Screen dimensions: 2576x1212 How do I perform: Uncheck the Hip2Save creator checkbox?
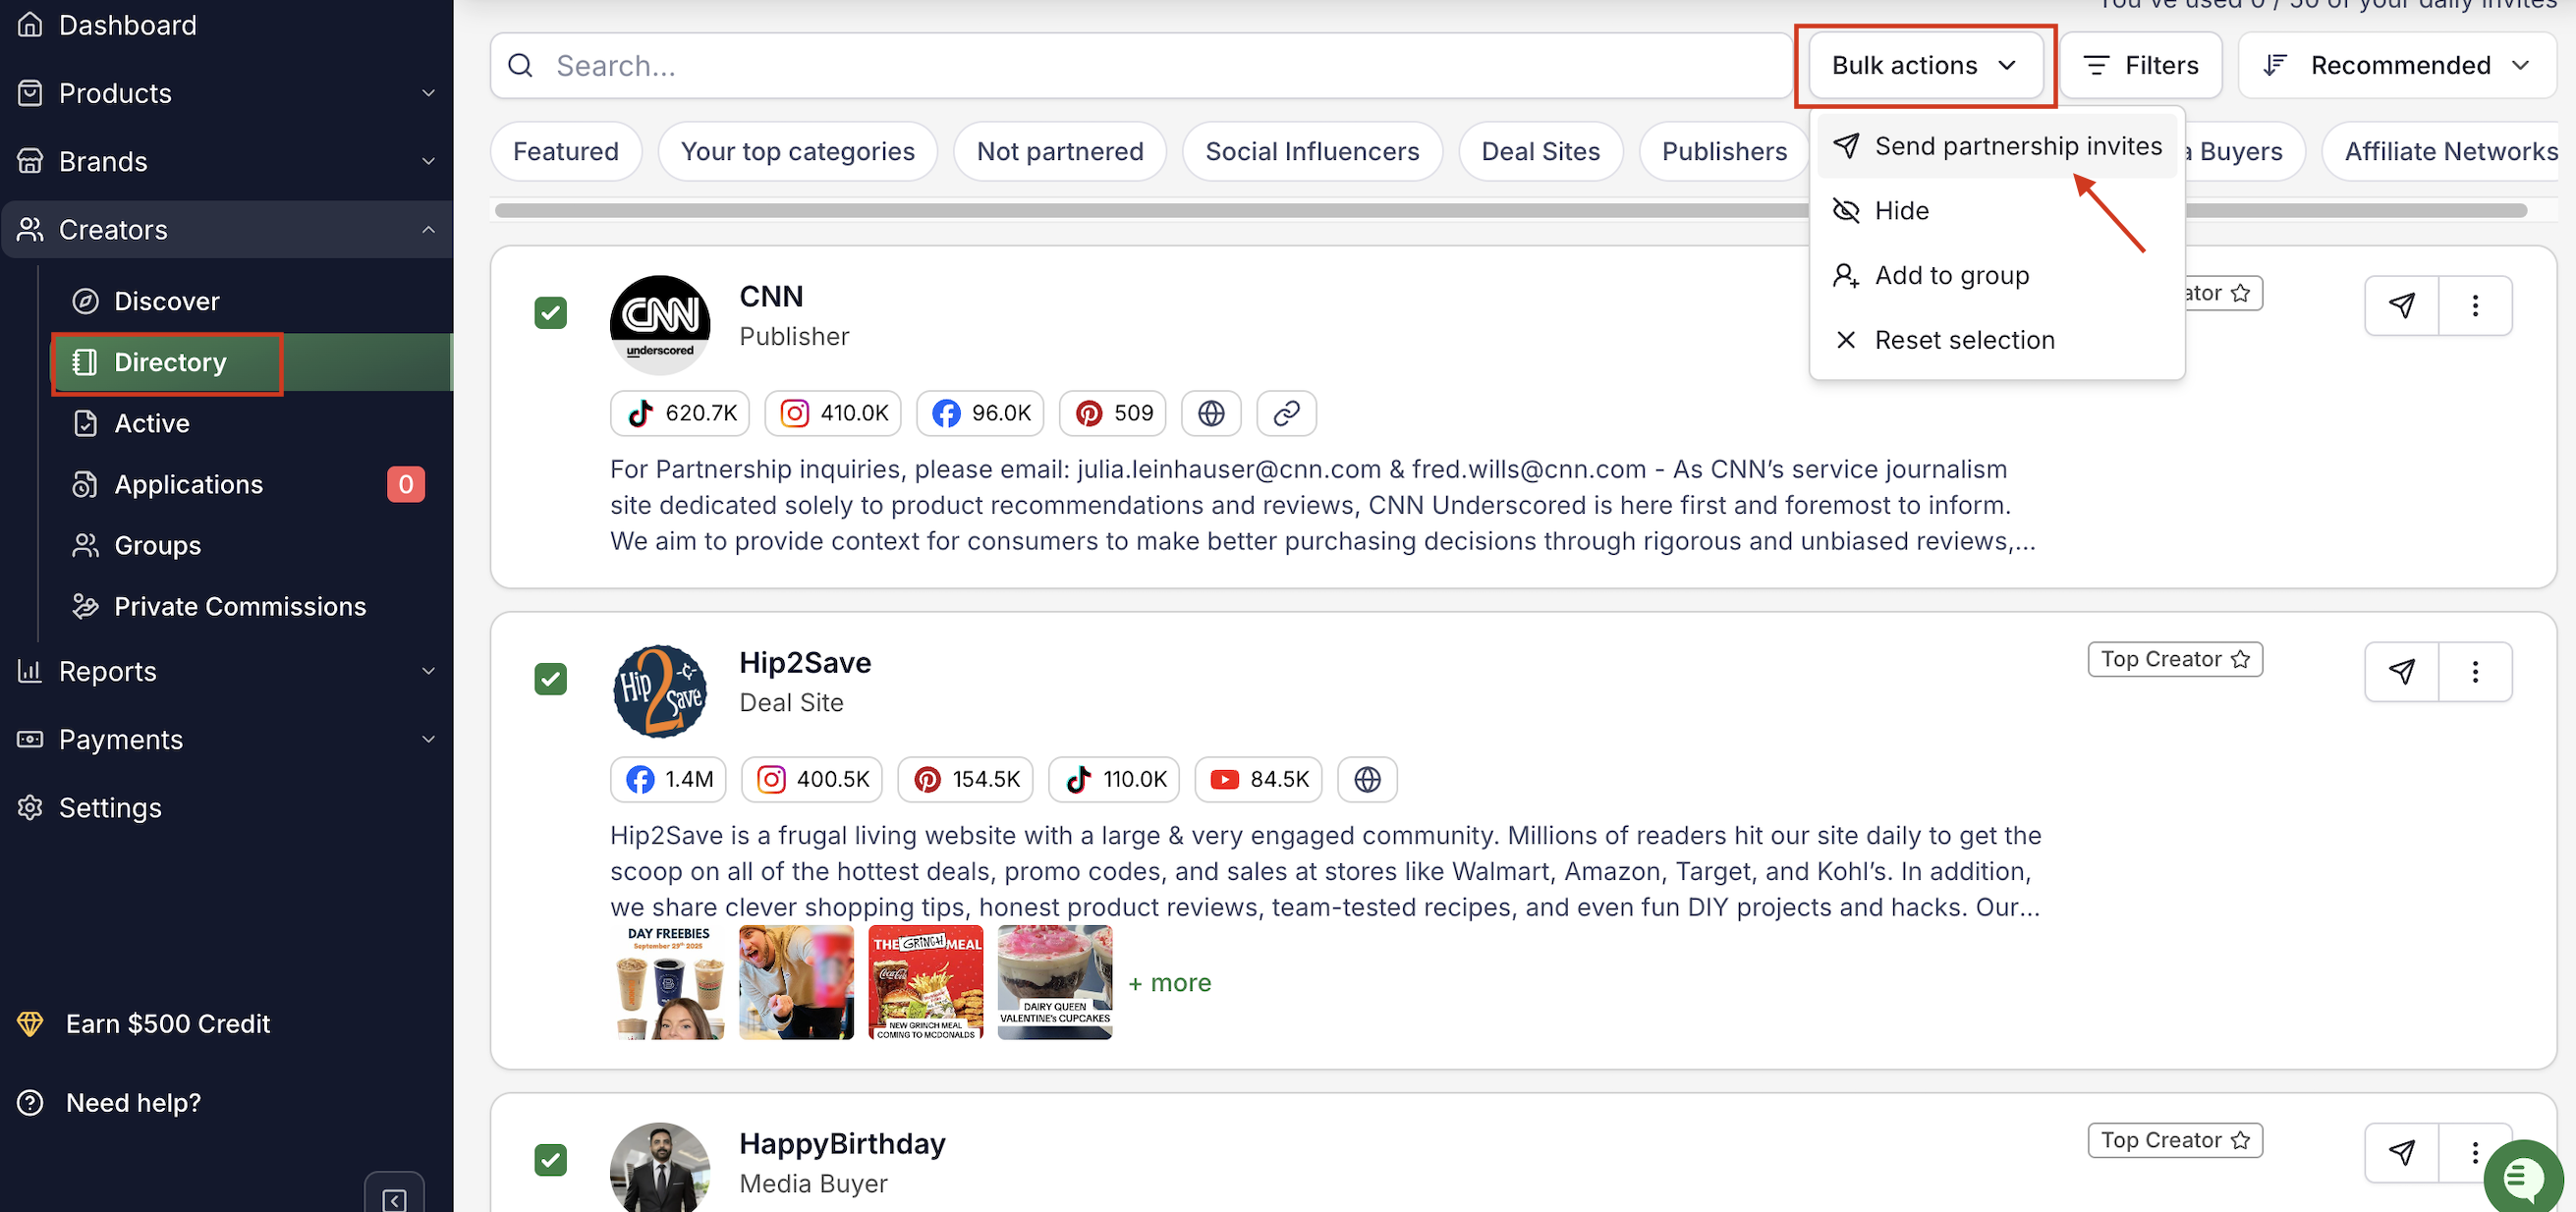550,679
